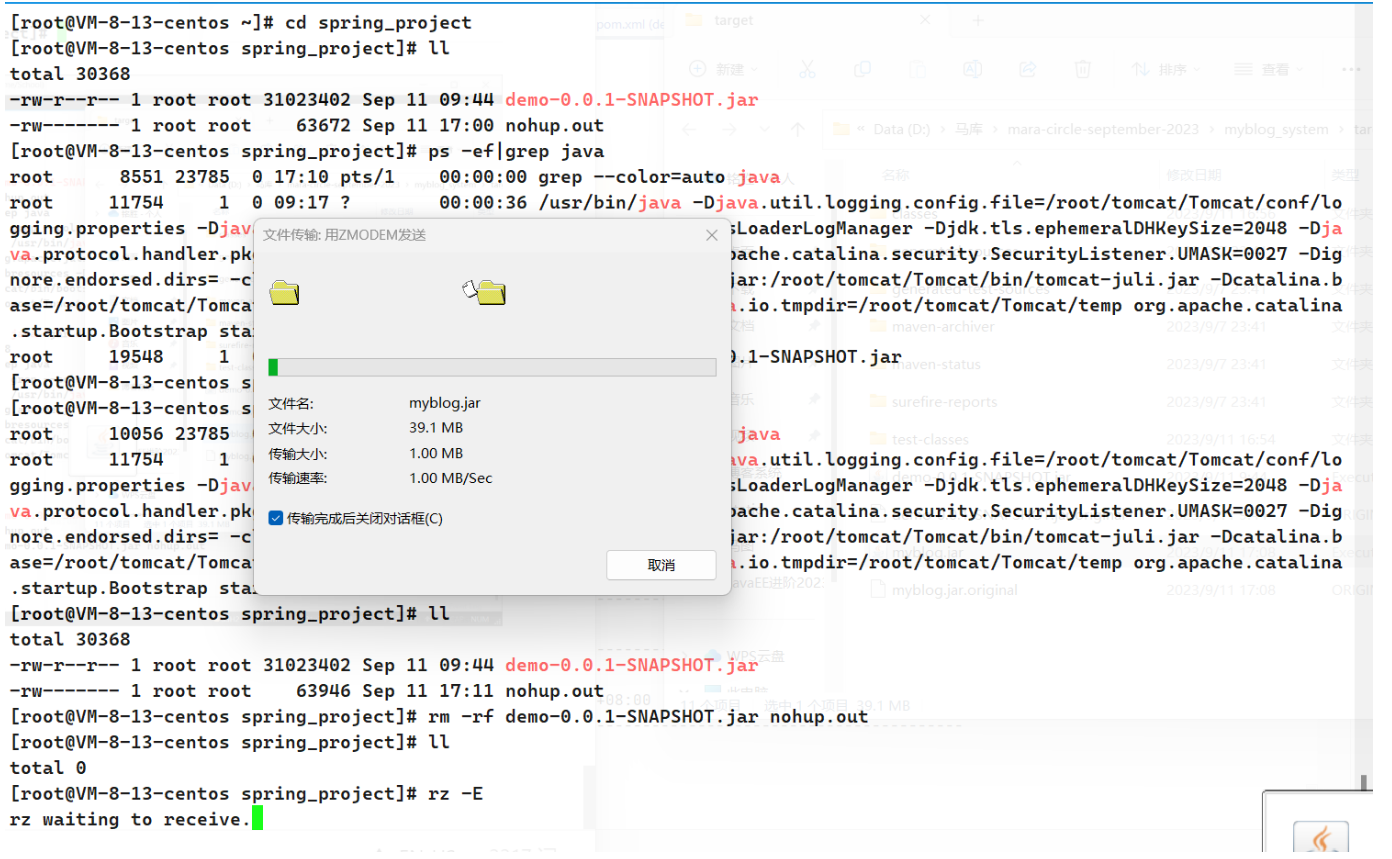Close the target tab in File Explorer

tap(924, 20)
